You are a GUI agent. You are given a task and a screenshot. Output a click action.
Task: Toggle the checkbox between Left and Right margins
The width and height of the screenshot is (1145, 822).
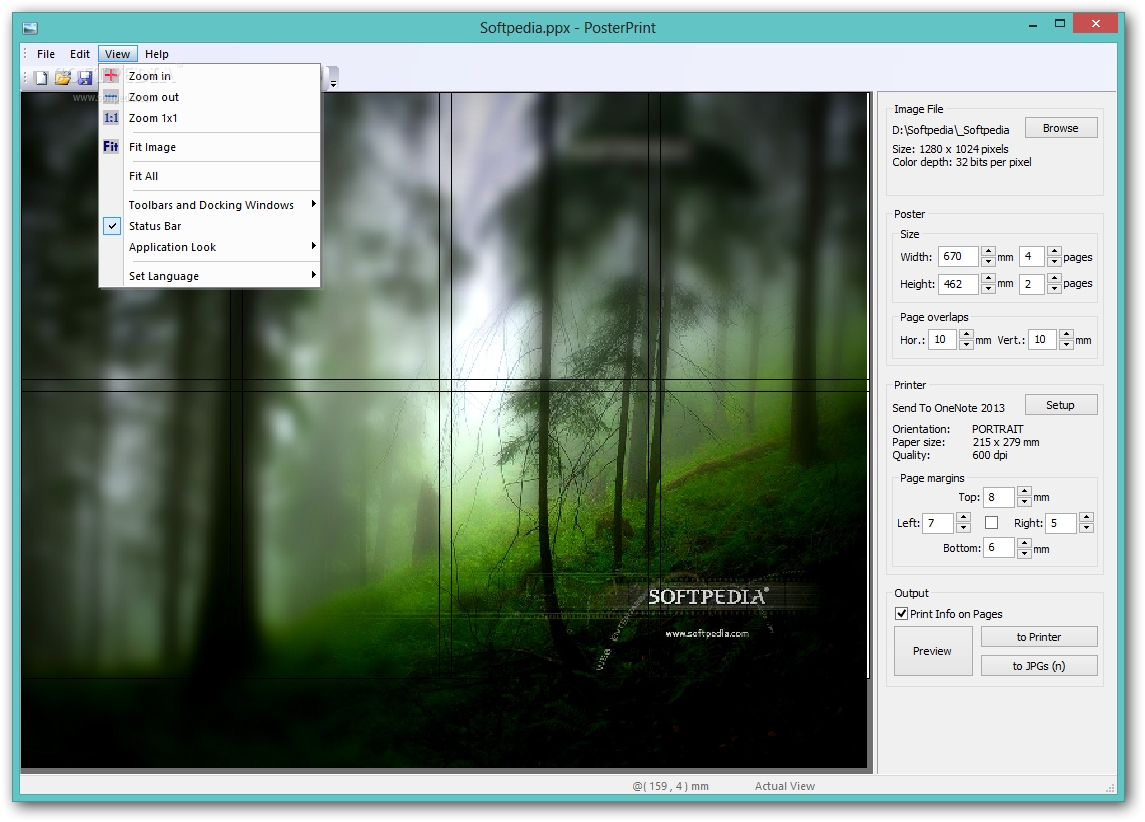pos(992,523)
